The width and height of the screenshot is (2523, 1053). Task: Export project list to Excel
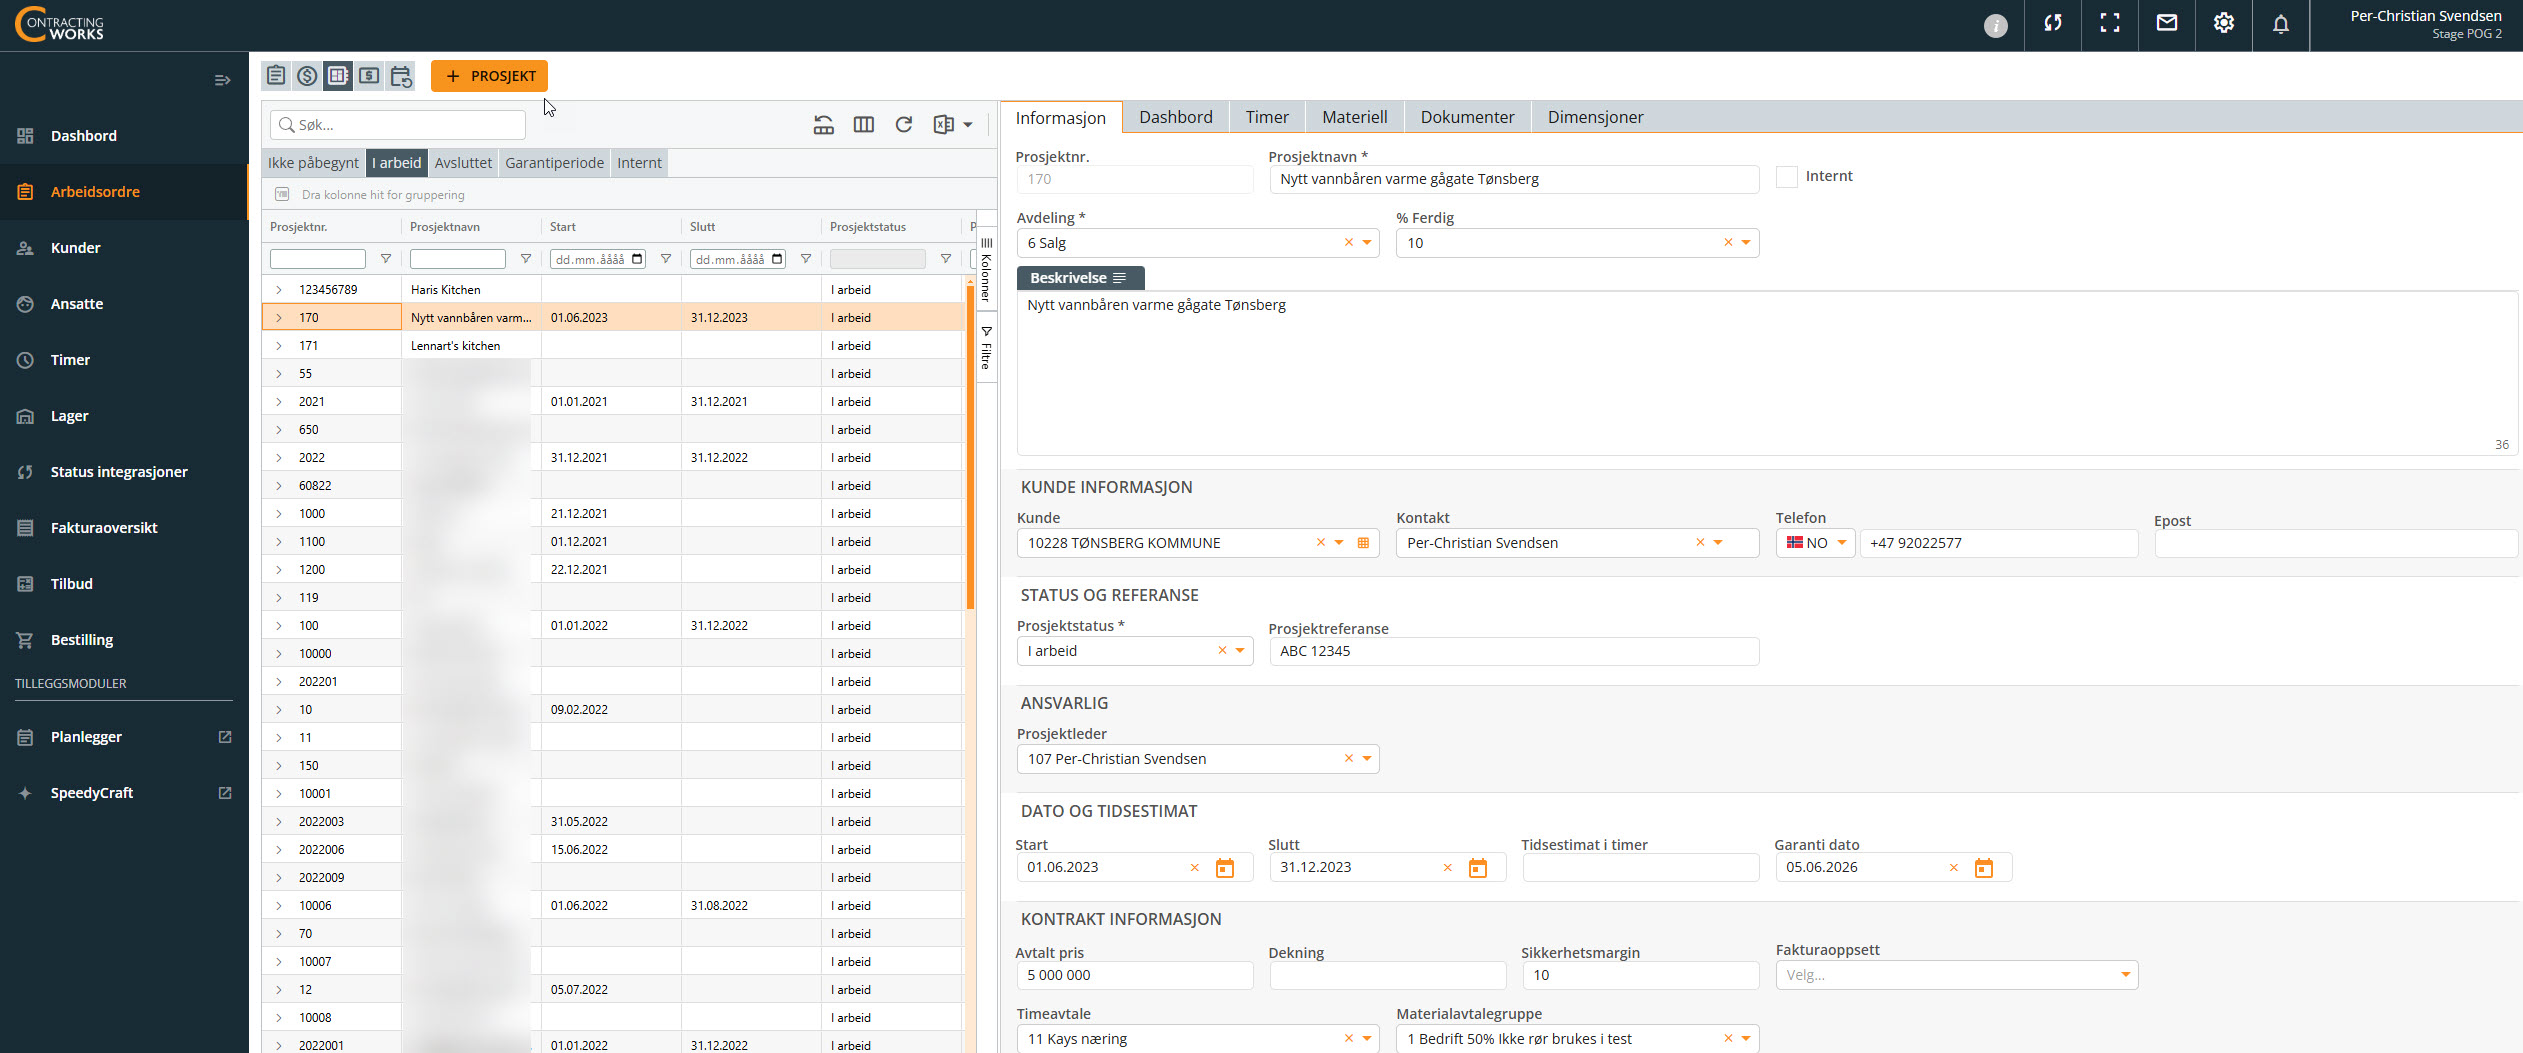point(943,125)
